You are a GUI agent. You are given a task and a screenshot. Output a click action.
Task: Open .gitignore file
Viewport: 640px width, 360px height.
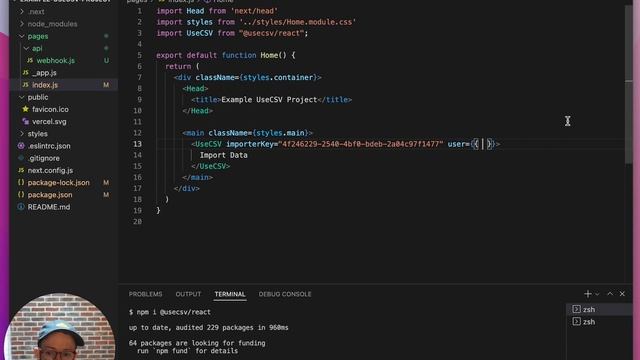[44, 158]
